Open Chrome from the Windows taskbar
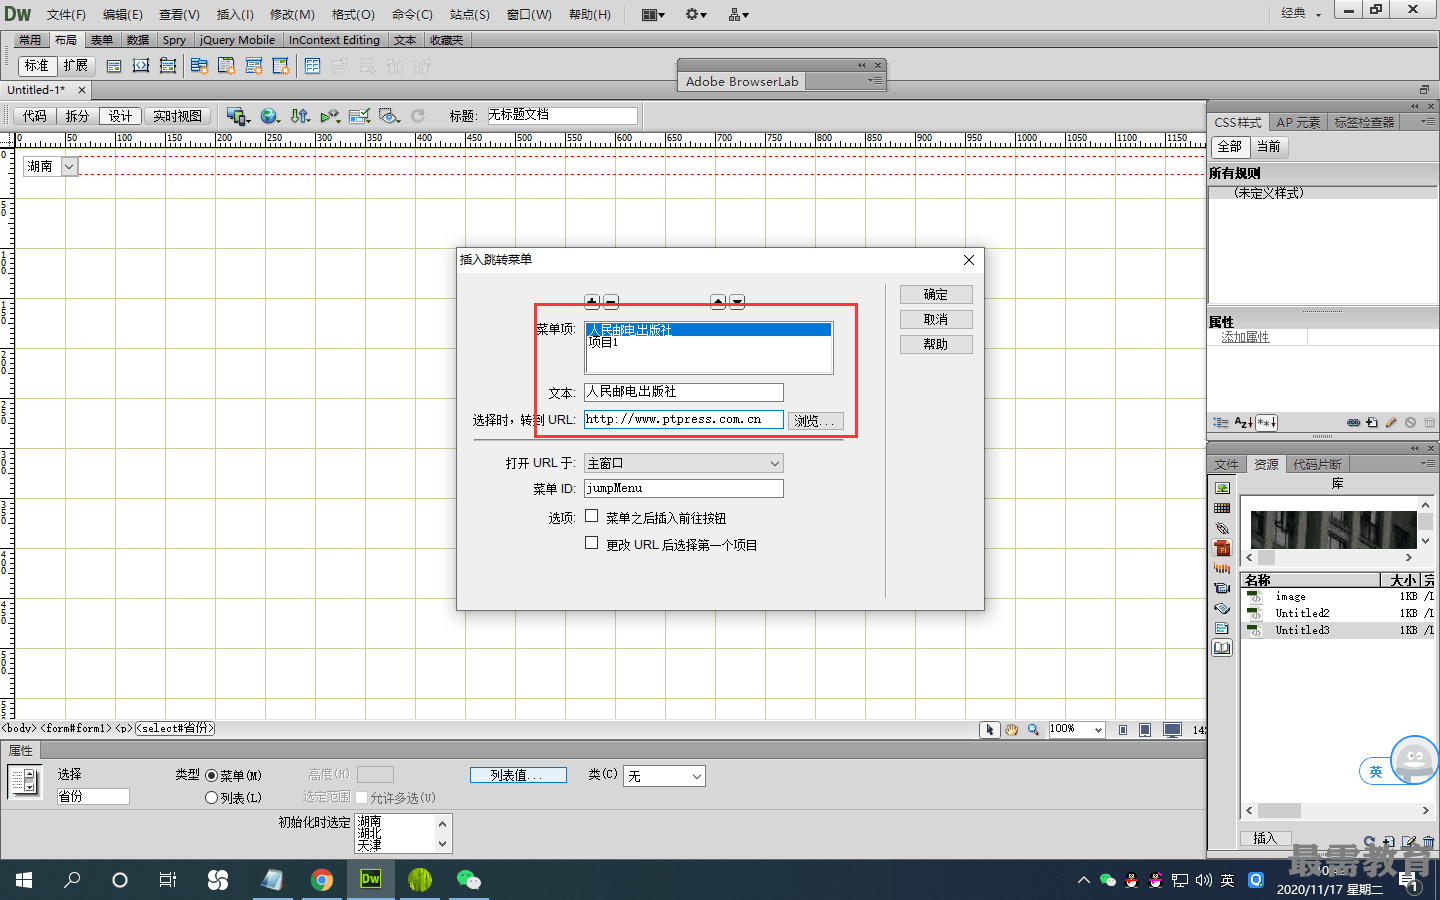Image resolution: width=1440 pixels, height=900 pixels. pyautogui.click(x=322, y=880)
